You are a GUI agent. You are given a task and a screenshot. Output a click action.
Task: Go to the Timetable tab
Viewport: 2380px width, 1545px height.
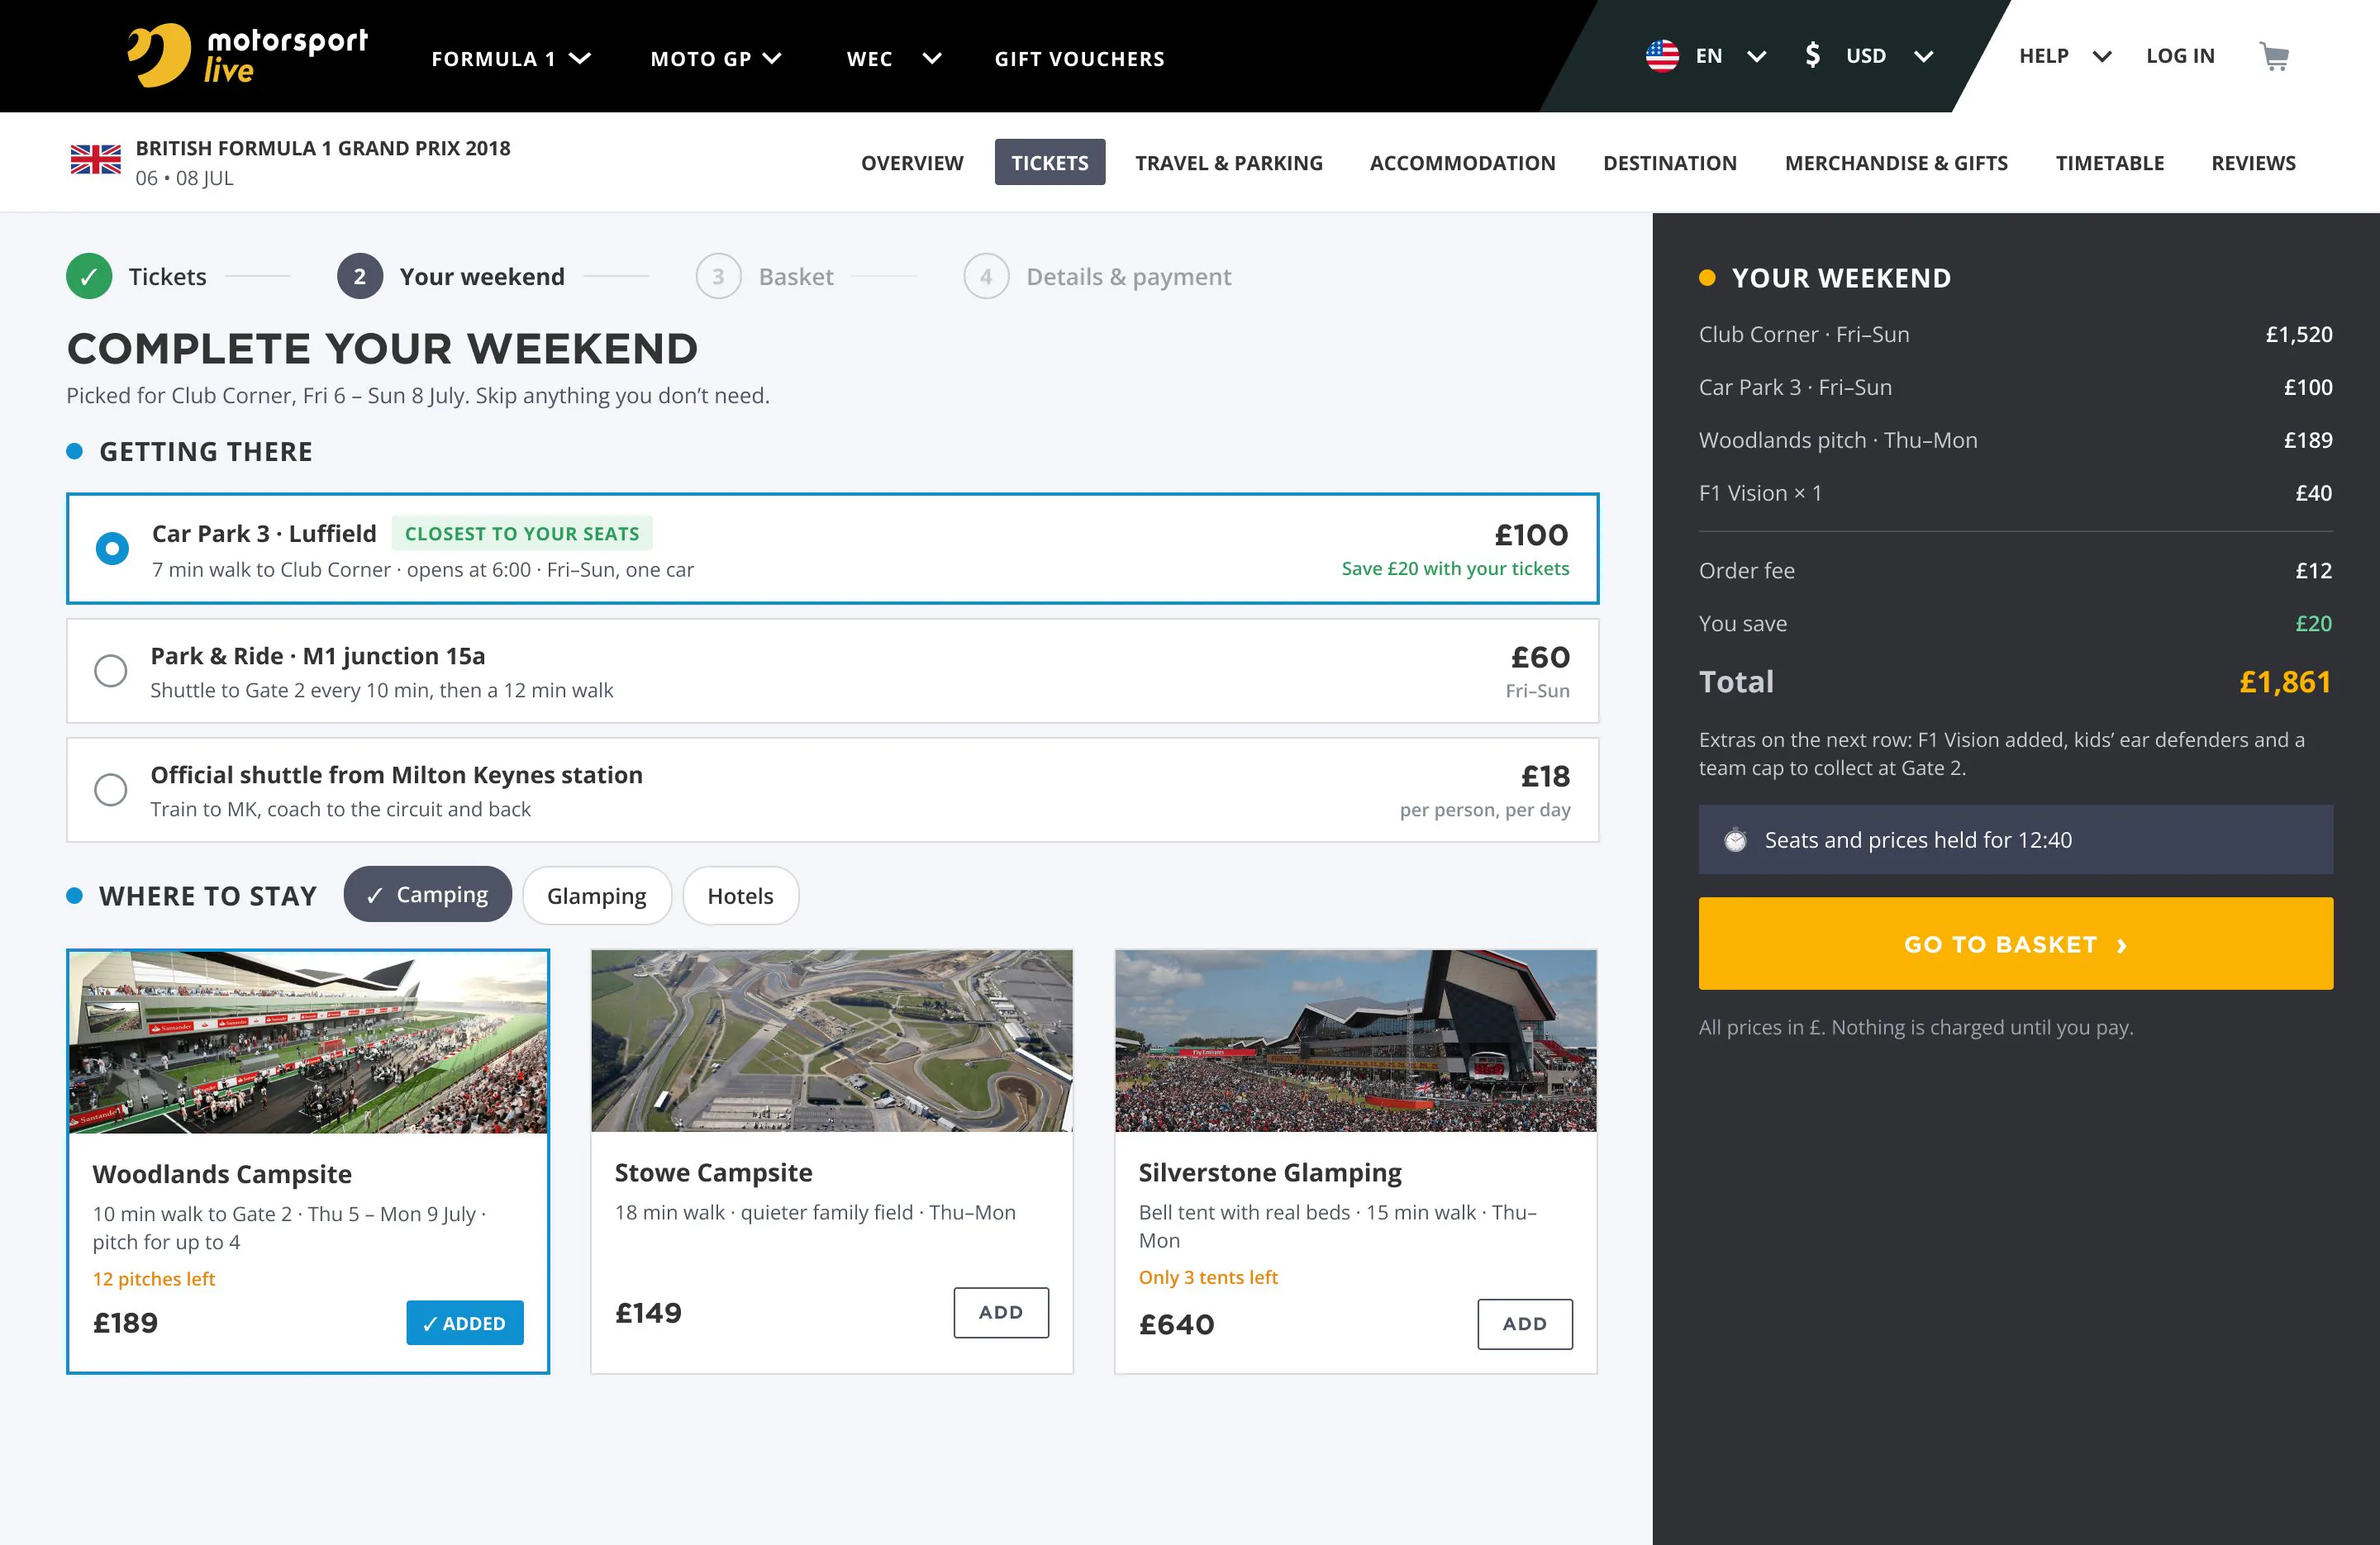point(2109,163)
